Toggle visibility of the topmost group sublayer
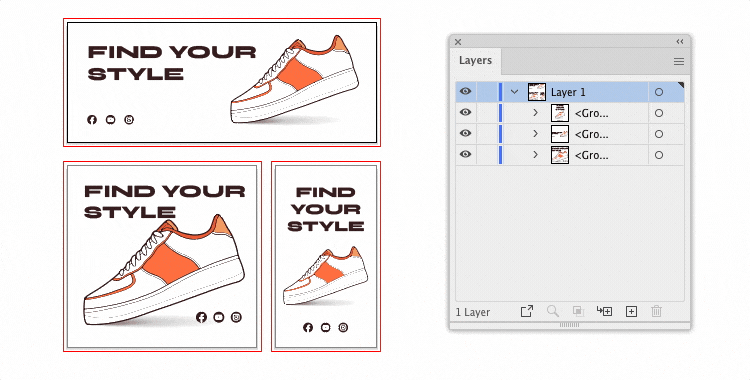Viewport: 750px width, 380px height. [x=465, y=112]
